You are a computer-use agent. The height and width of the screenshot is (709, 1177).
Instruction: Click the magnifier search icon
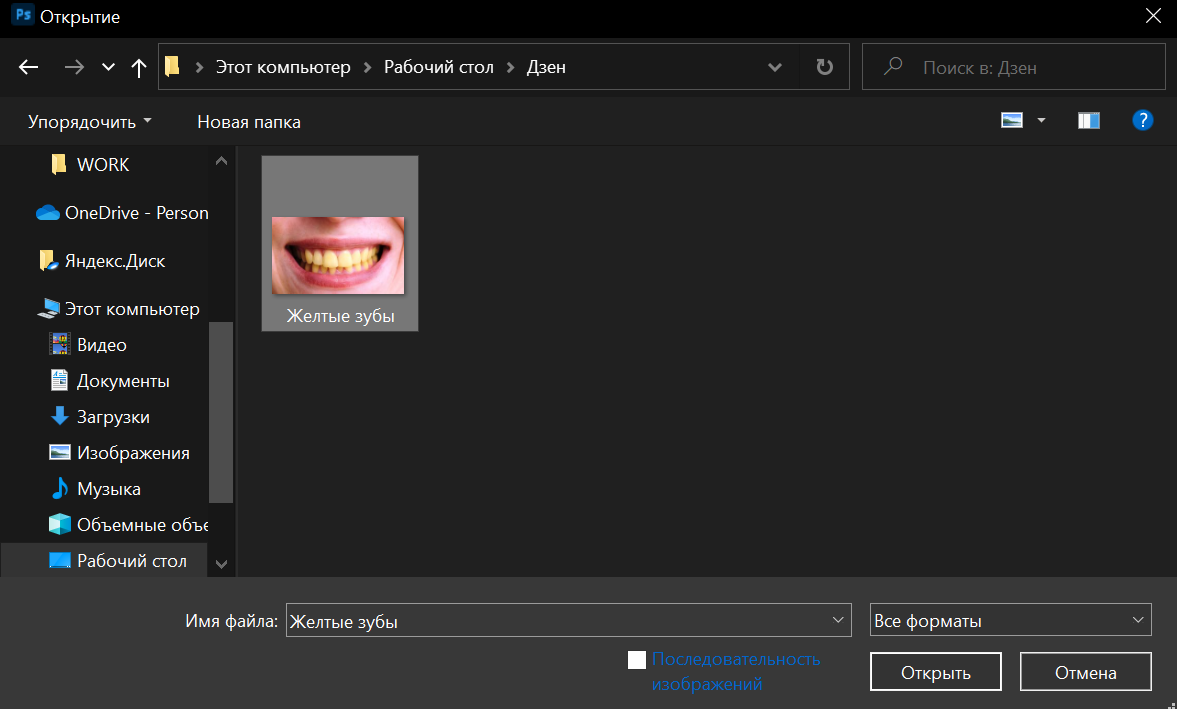click(893, 67)
